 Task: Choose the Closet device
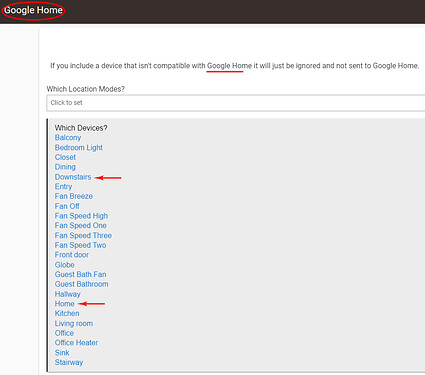pos(65,157)
